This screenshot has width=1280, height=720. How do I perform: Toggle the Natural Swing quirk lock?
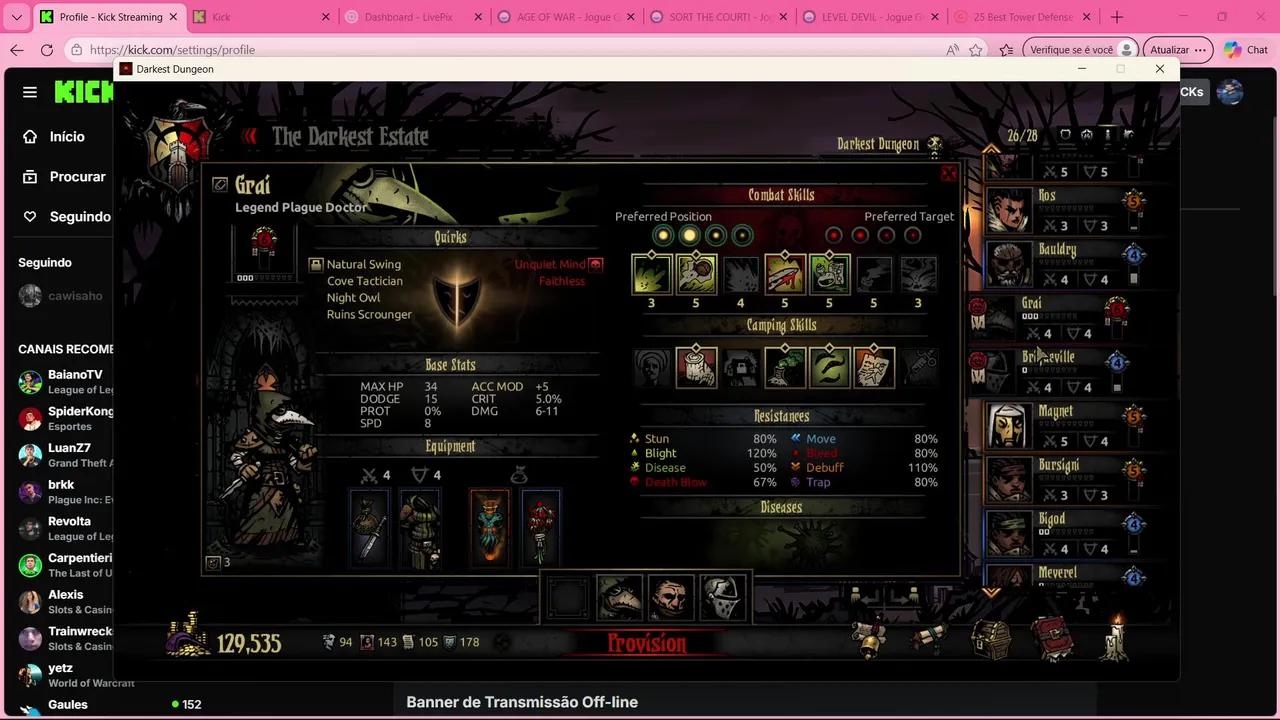pos(316,265)
